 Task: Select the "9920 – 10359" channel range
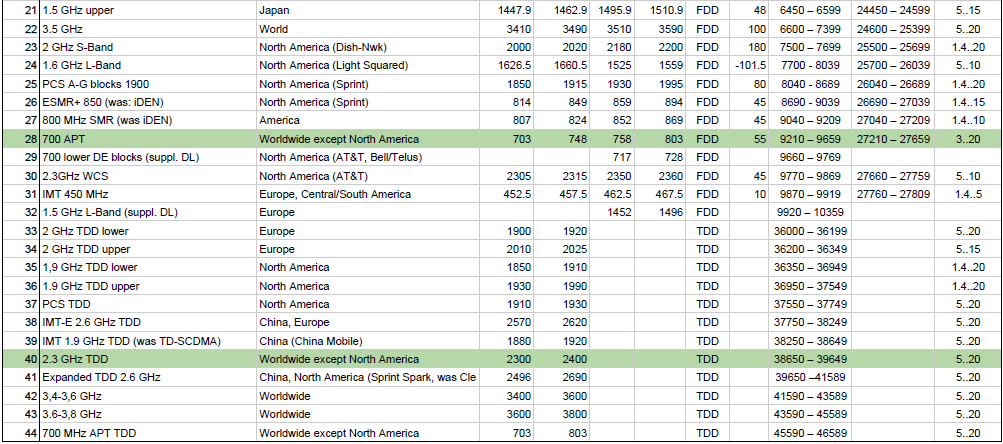[x=810, y=212]
